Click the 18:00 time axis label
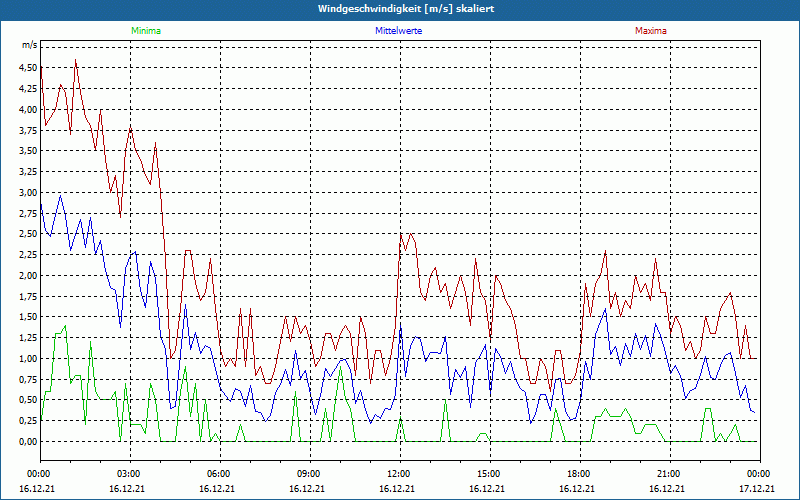 click(x=580, y=474)
